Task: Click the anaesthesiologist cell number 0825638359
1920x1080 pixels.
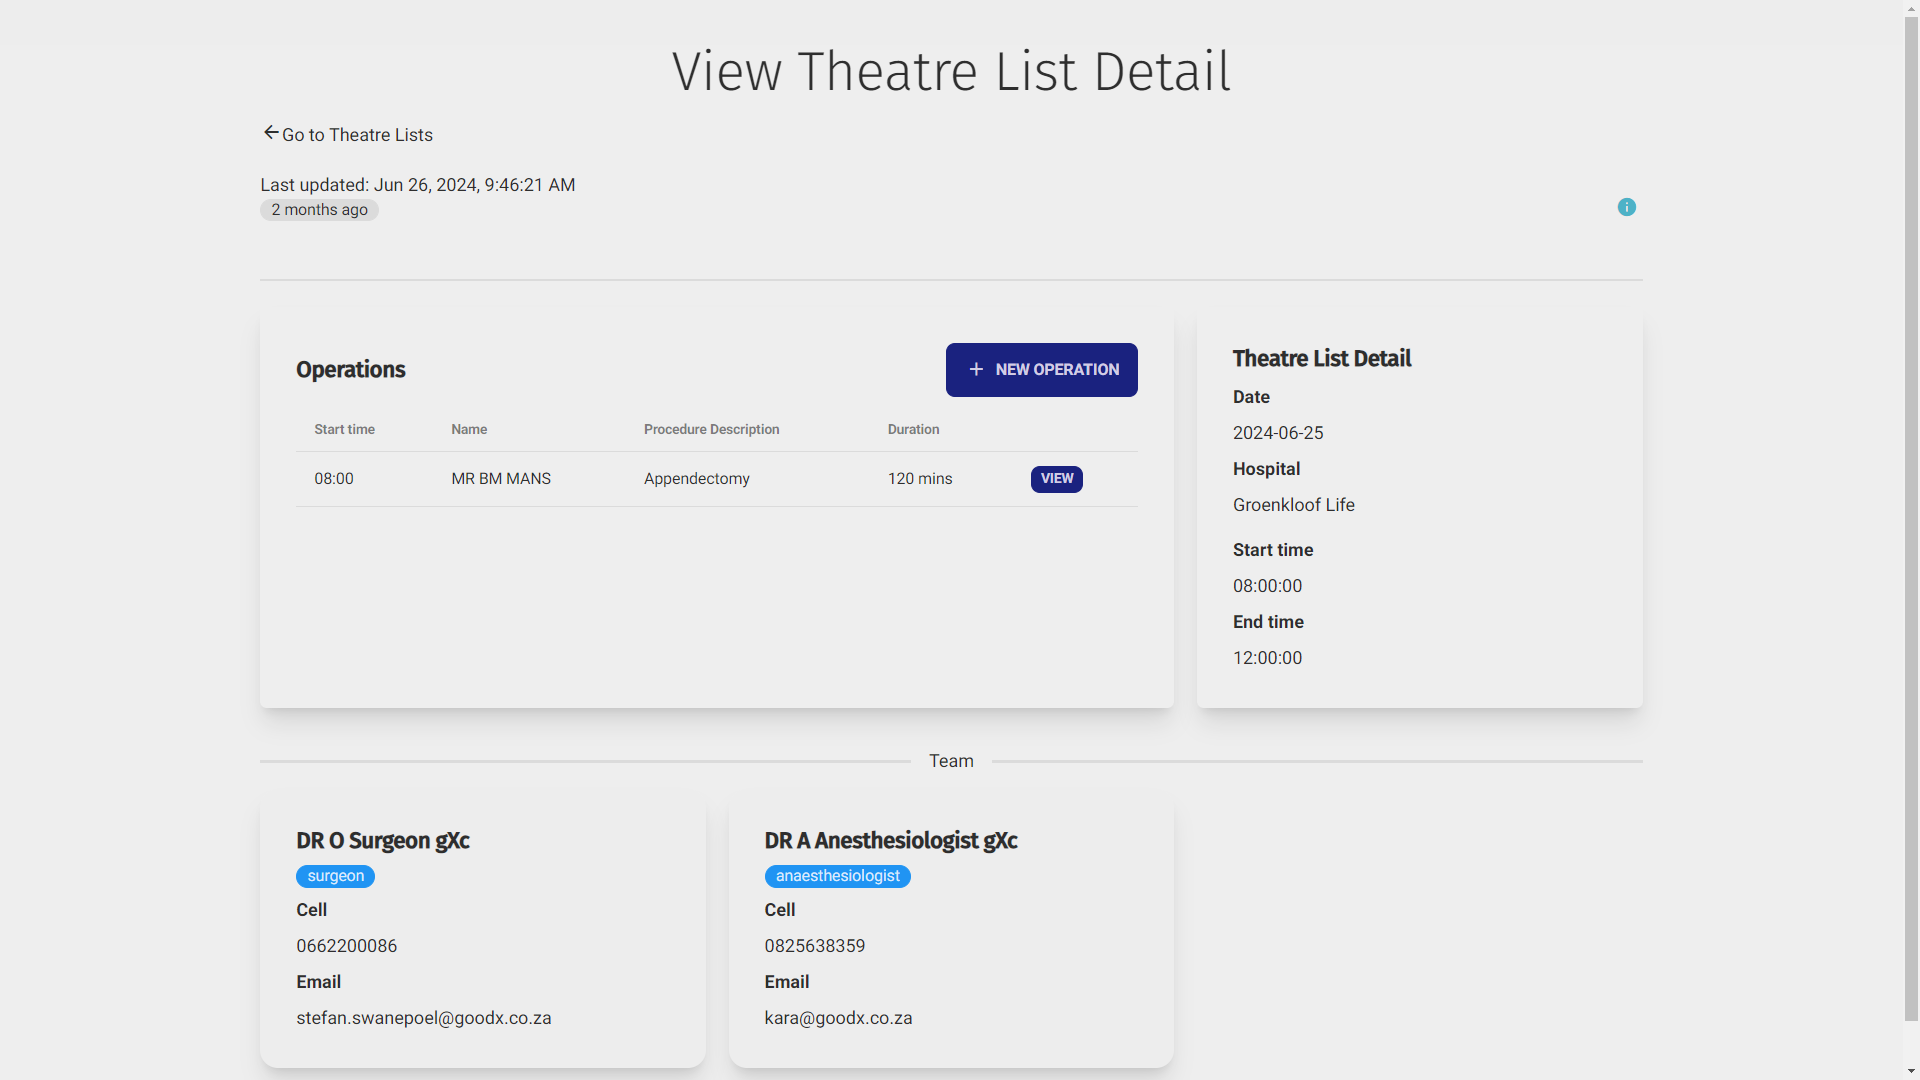Action: coord(815,946)
